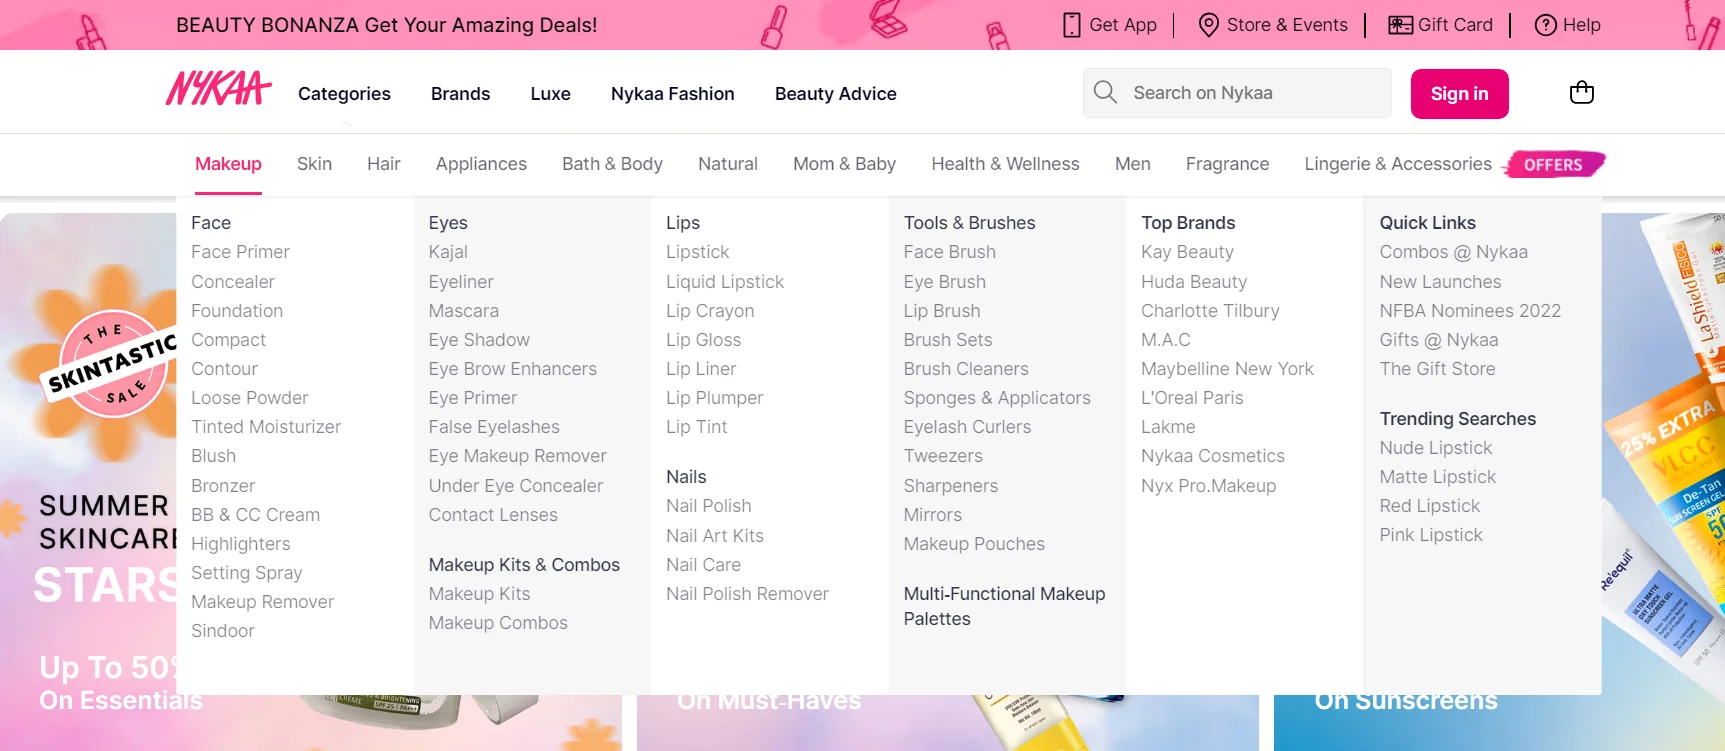Open Multi-Functional Makeup Palettes heading
This screenshot has width=1725, height=751.
pos(1005,606)
